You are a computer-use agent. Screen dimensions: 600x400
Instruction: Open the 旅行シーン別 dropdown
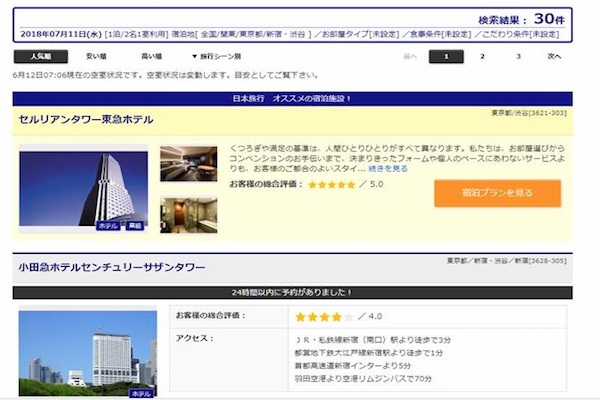[x=217, y=57]
